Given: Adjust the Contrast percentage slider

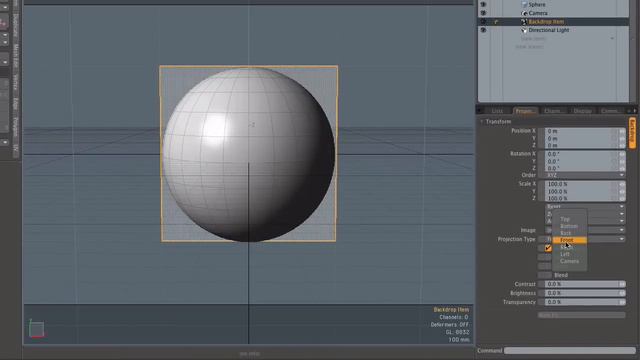Looking at the screenshot, I should [584, 284].
